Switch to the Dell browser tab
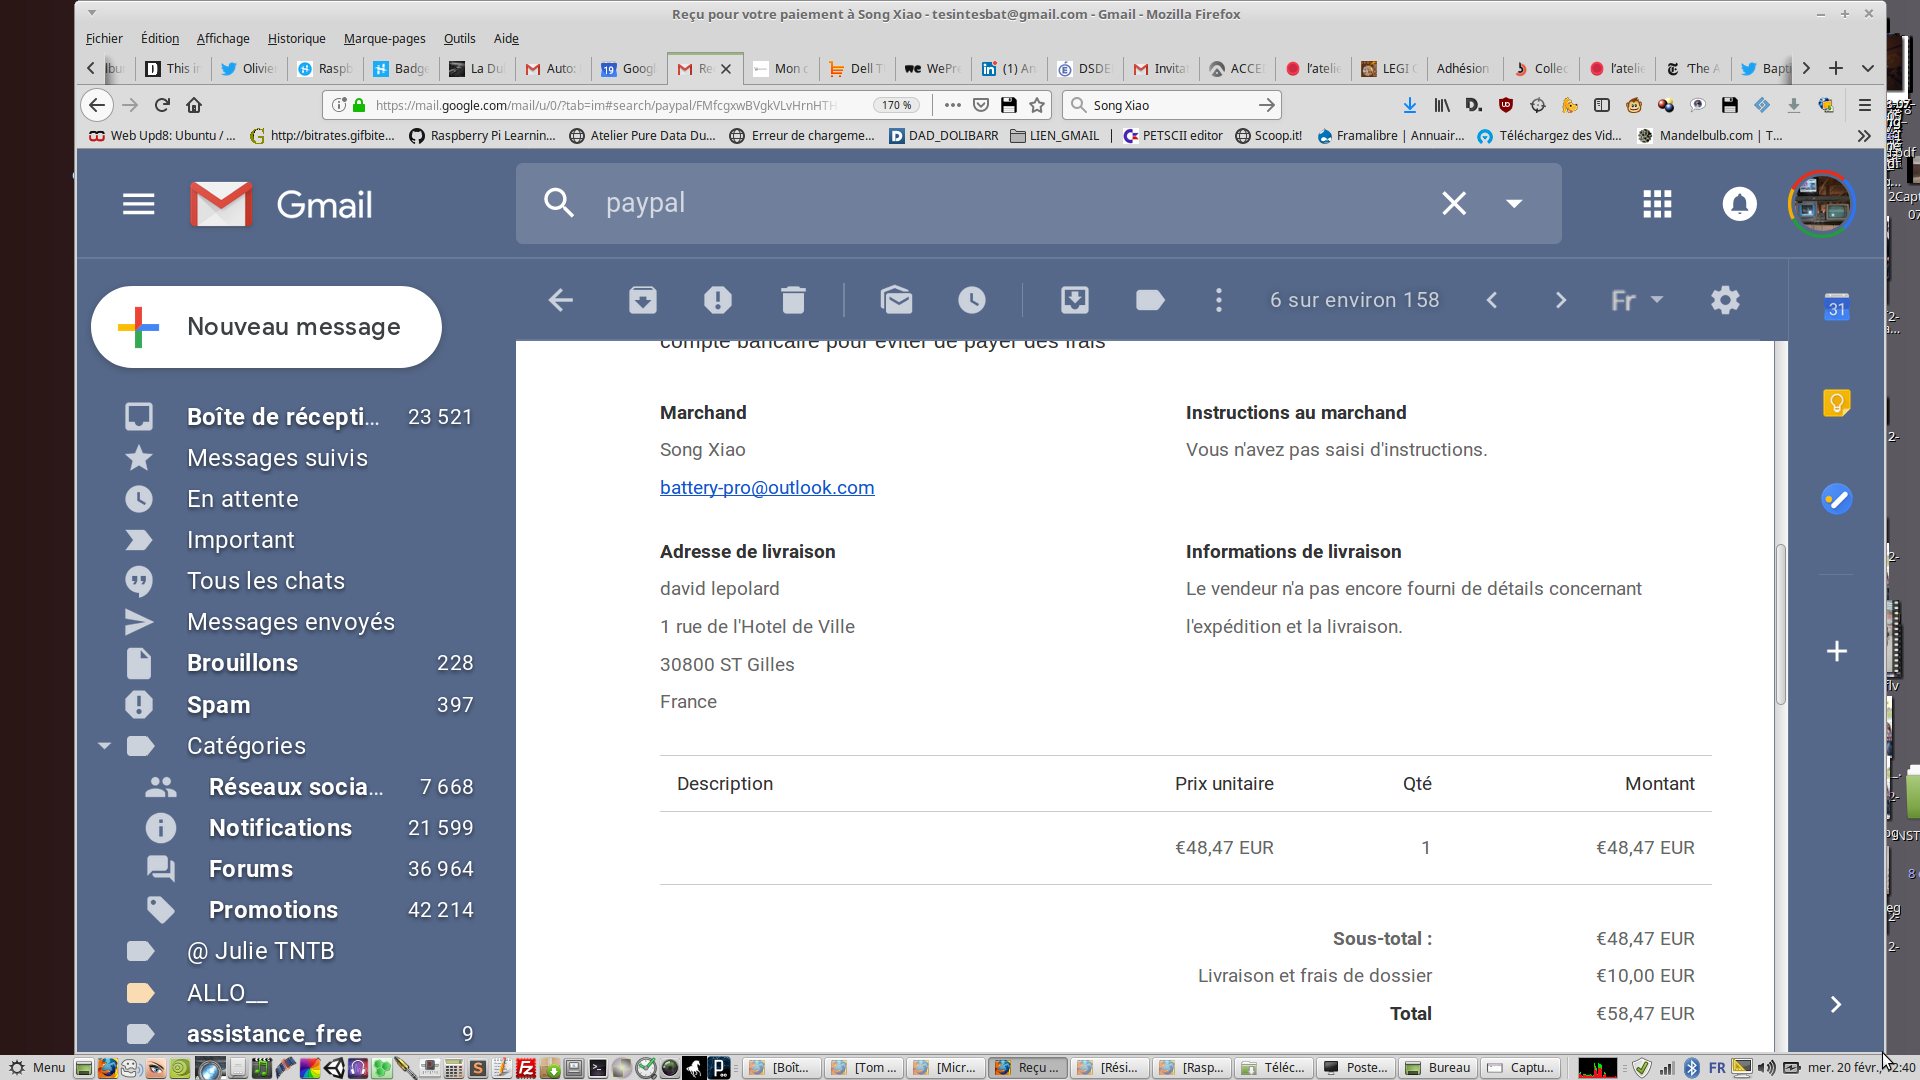The image size is (1920, 1080). [x=858, y=68]
